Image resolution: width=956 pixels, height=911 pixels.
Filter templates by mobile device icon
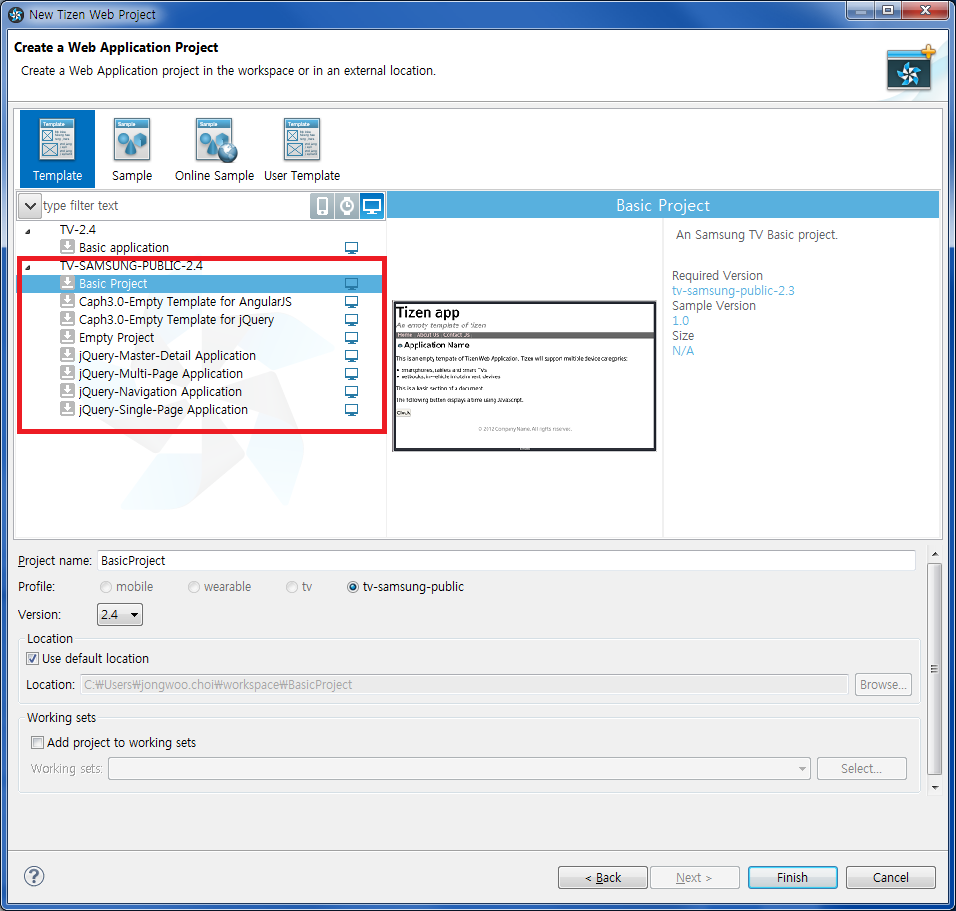click(x=322, y=206)
